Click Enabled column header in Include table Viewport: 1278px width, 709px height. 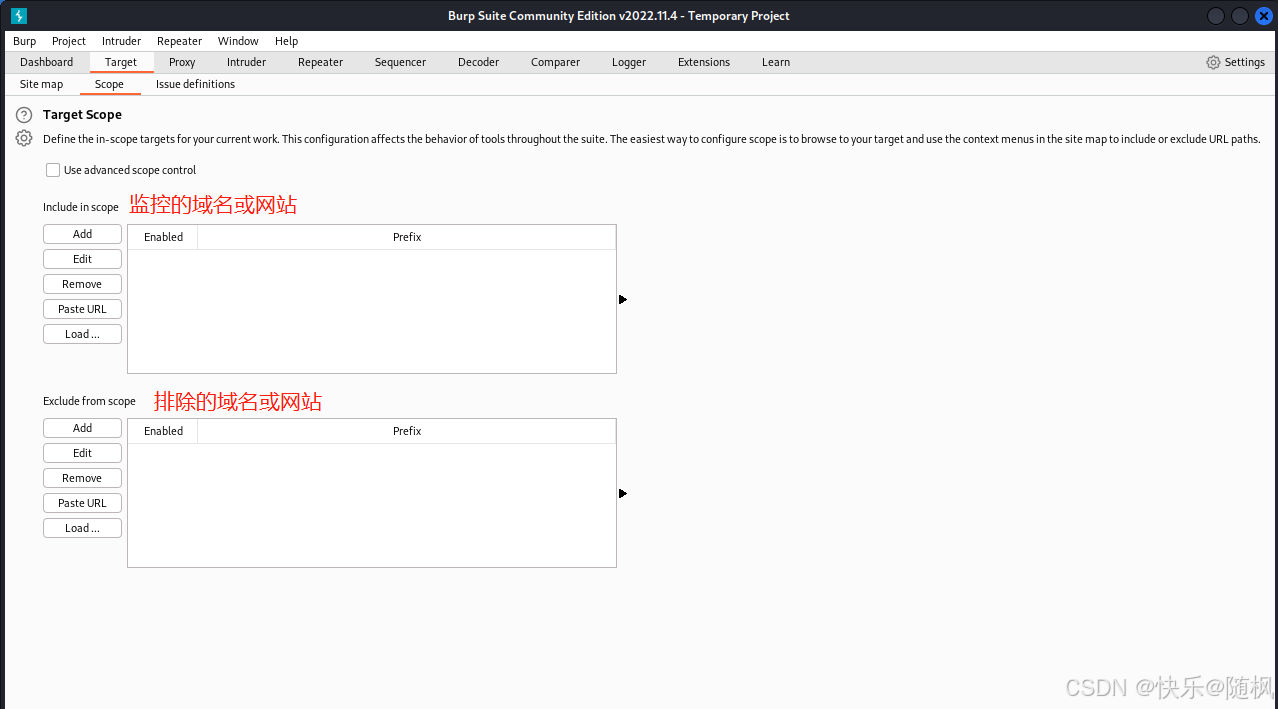coord(163,237)
